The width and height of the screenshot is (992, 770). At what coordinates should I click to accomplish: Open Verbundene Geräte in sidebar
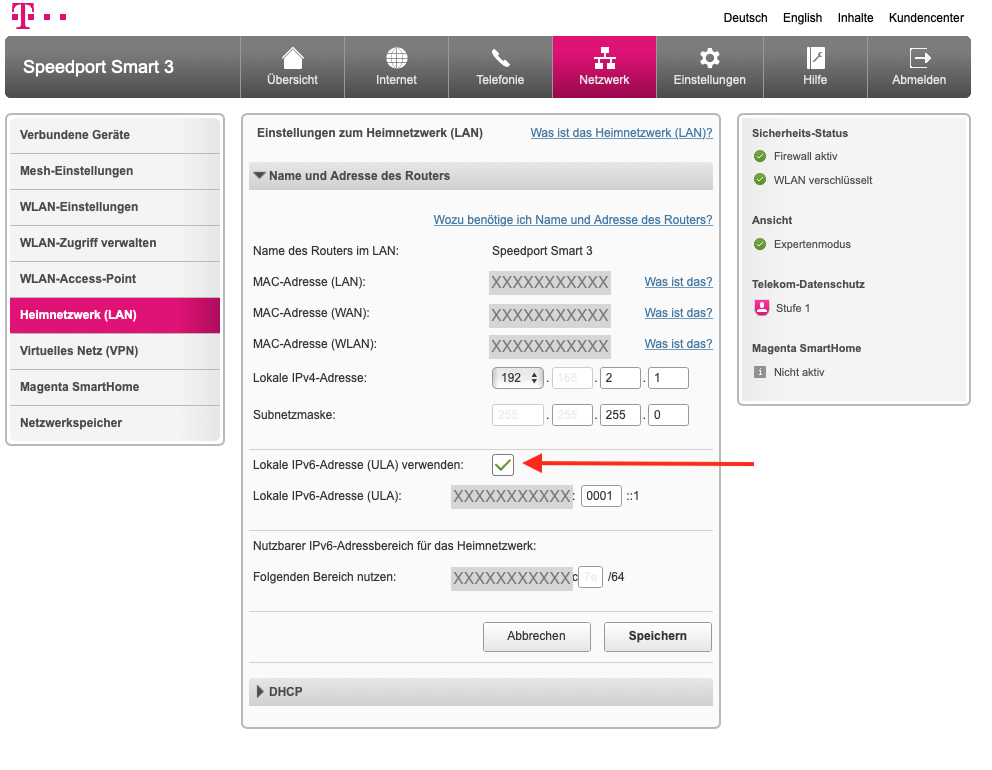[115, 135]
